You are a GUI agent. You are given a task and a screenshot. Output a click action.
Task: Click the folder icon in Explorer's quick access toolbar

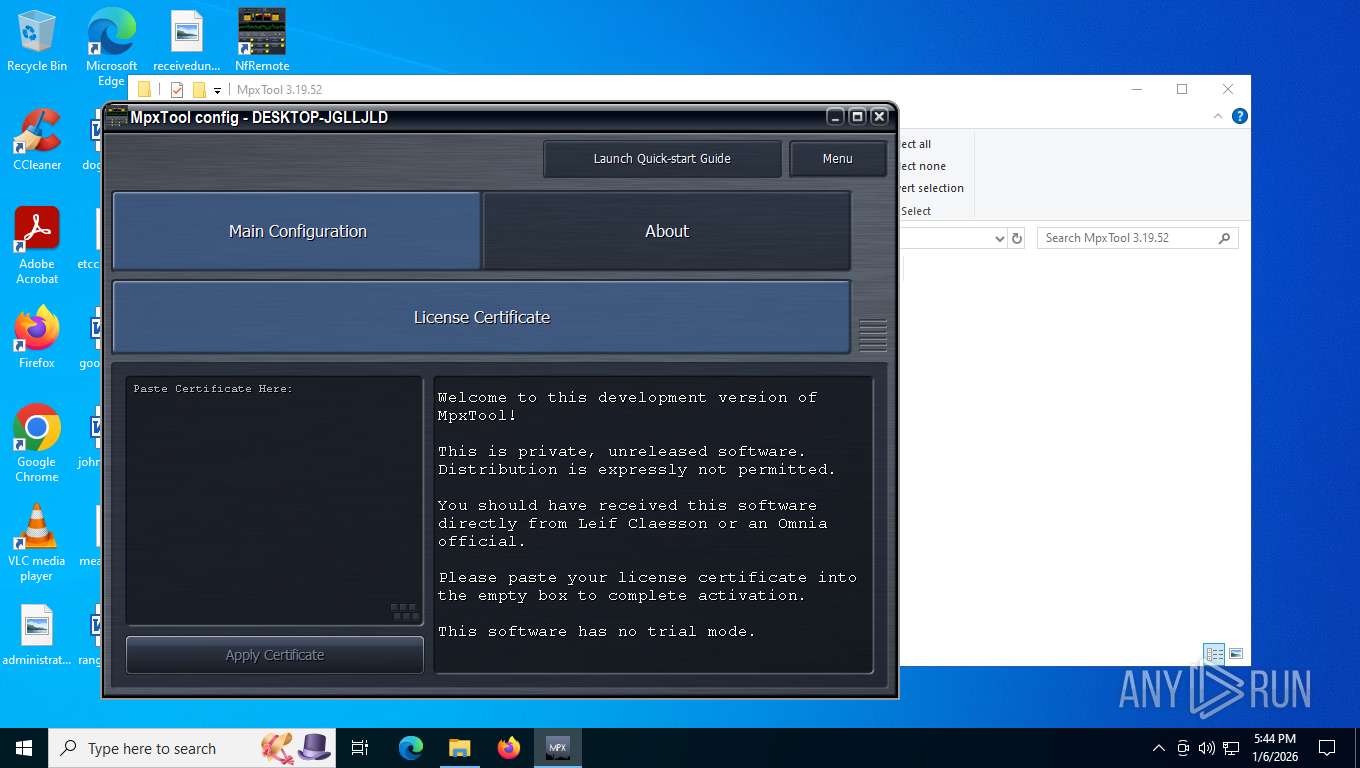pyautogui.click(x=144, y=90)
